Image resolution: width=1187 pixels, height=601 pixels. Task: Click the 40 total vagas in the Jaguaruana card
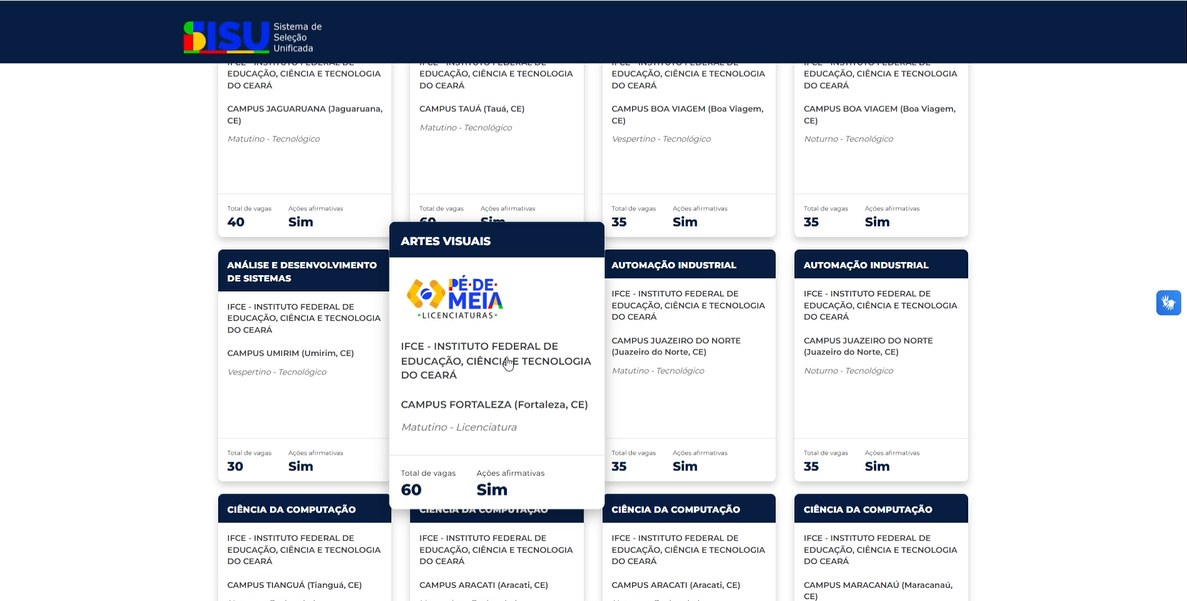[236, 222]
